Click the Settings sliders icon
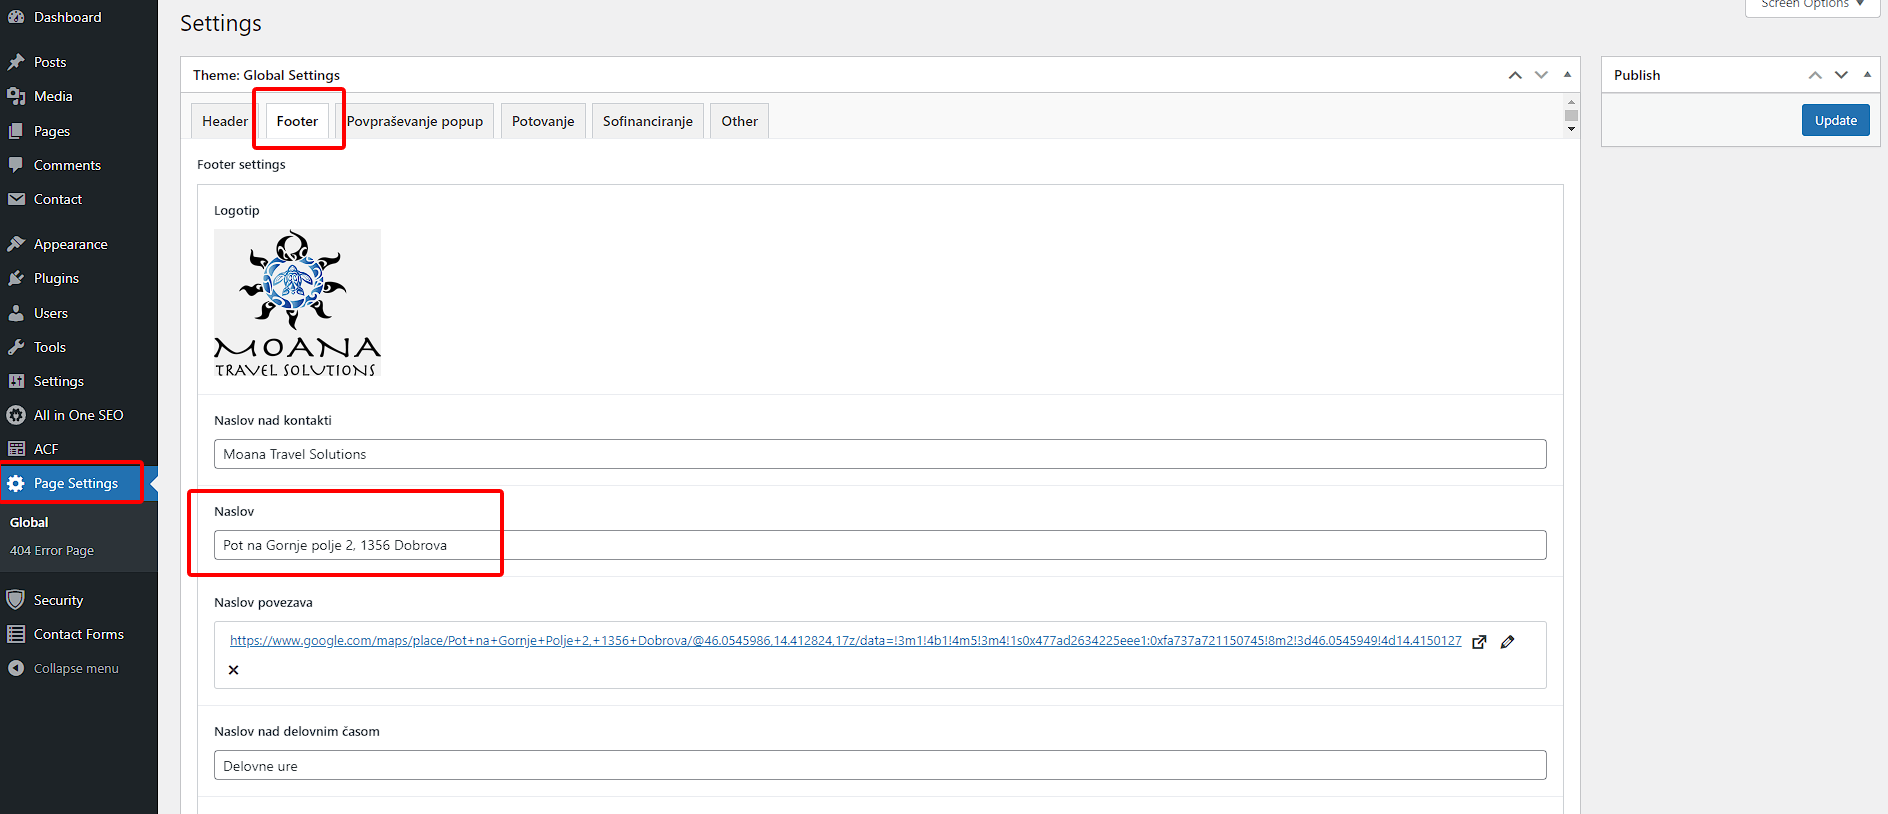This screenshot has height=814, width=1888. coord(16,381)
